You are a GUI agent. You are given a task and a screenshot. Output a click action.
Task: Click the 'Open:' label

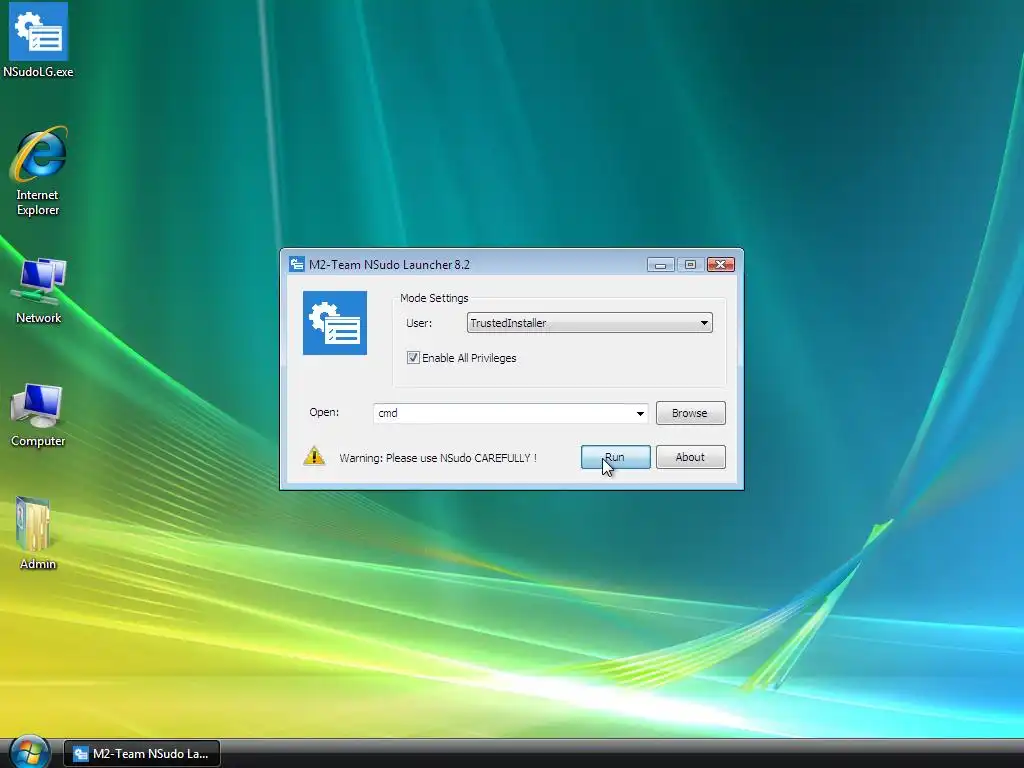click(324, 412)
